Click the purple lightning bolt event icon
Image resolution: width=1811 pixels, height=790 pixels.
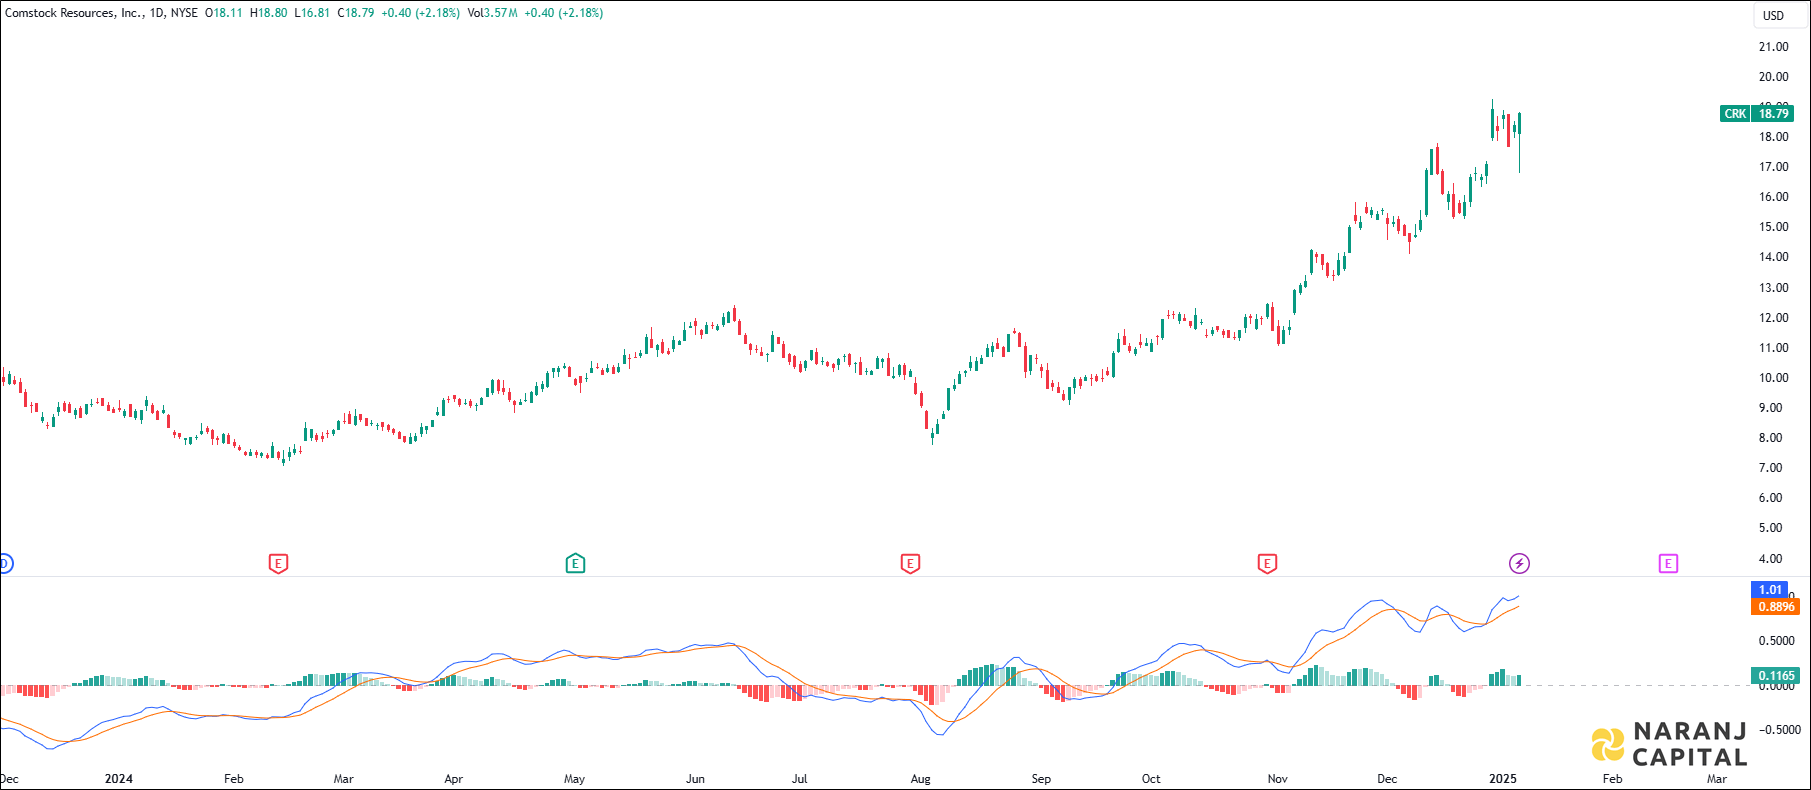click(x=1519, y=564)
